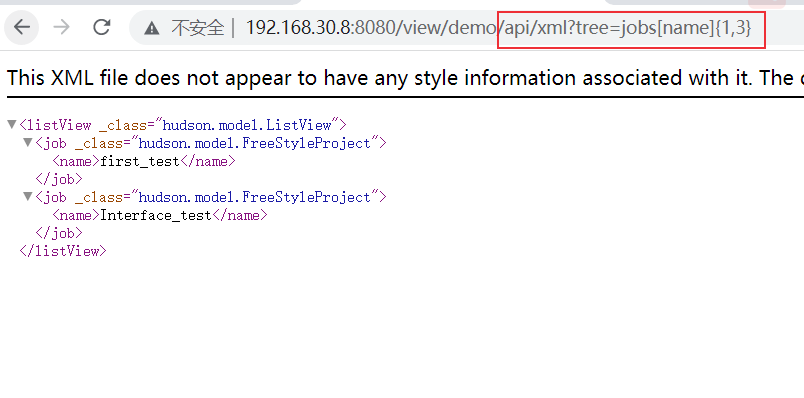Click the 不安全 security label
Screen dimensions: 804x398
point(198,28)
